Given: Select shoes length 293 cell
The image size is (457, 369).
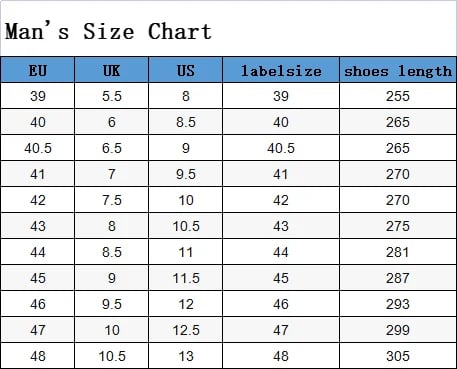Looking at the screenshot, I should click(x=398, y=304).
